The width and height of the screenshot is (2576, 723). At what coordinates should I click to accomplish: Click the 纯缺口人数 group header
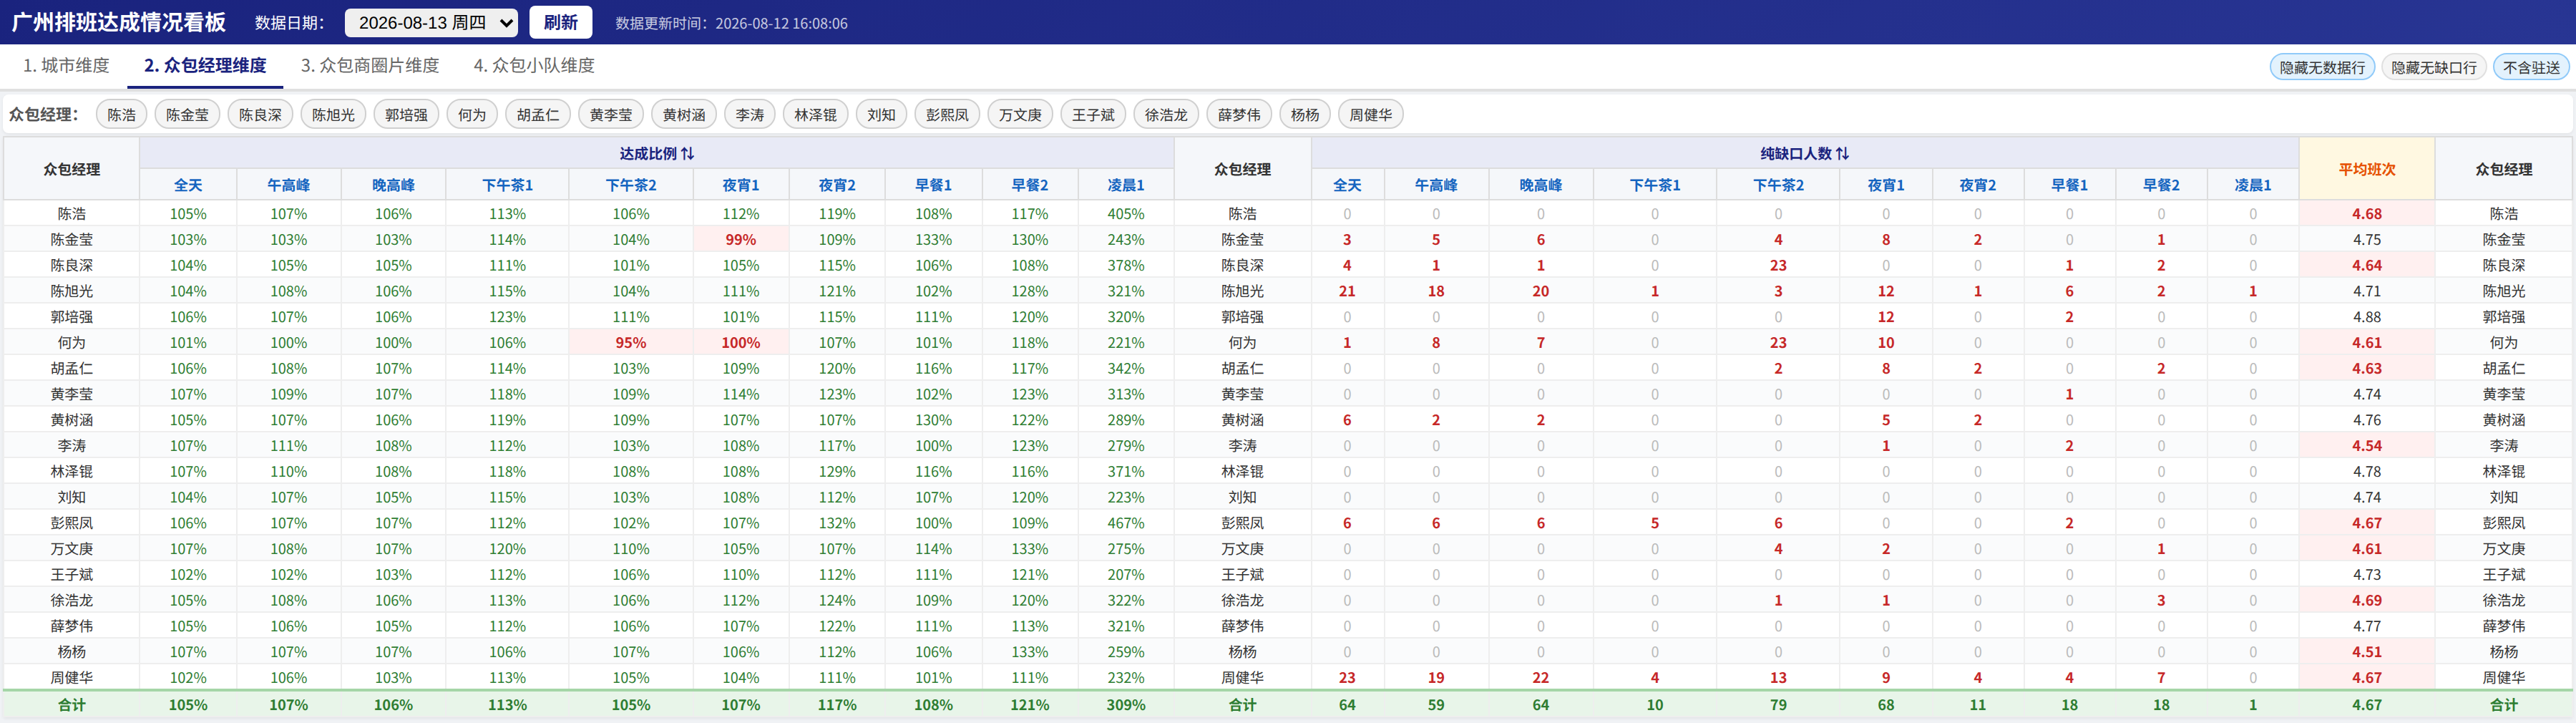[1805, 153]
